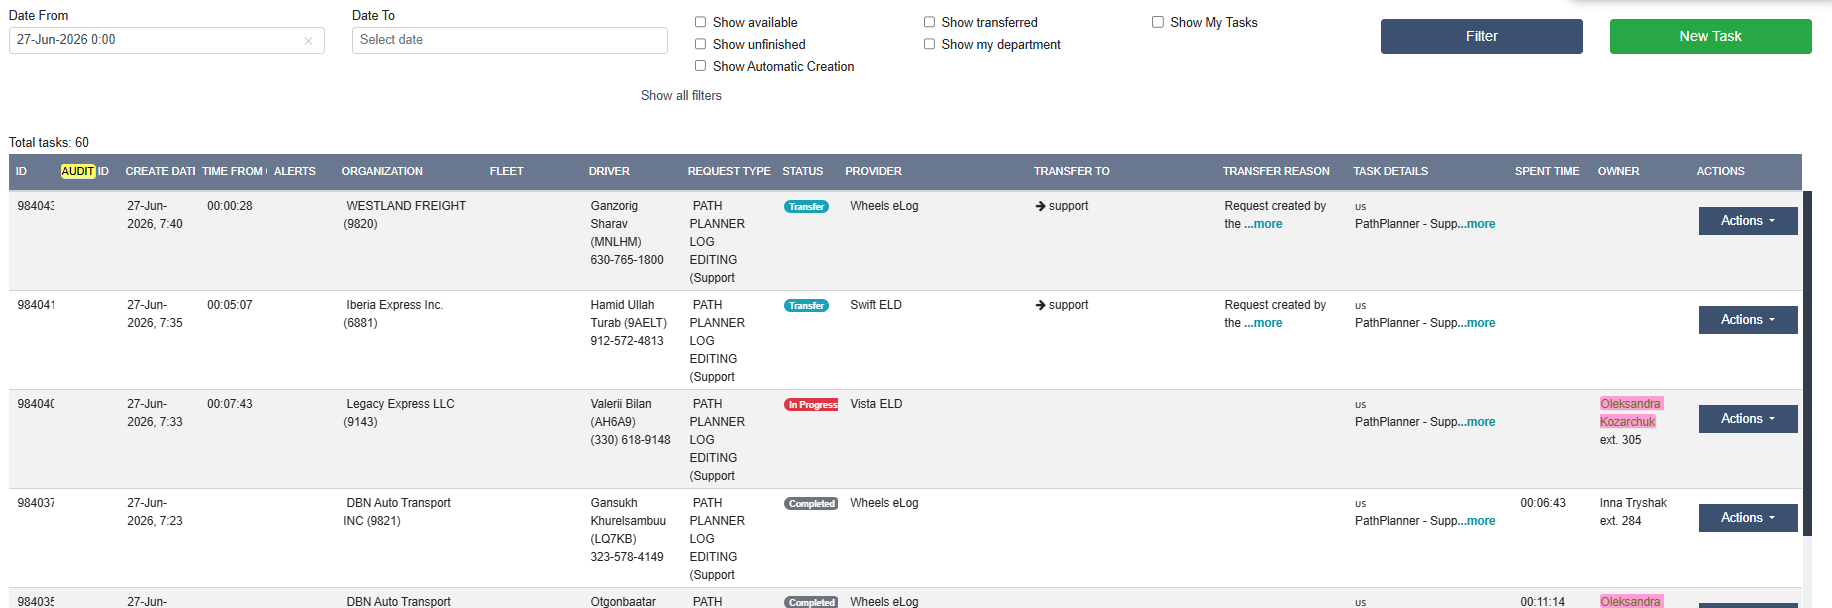
Task: Open task details more link for DBN Auto Transport 7:23 row
Action: pos(1477,521)
